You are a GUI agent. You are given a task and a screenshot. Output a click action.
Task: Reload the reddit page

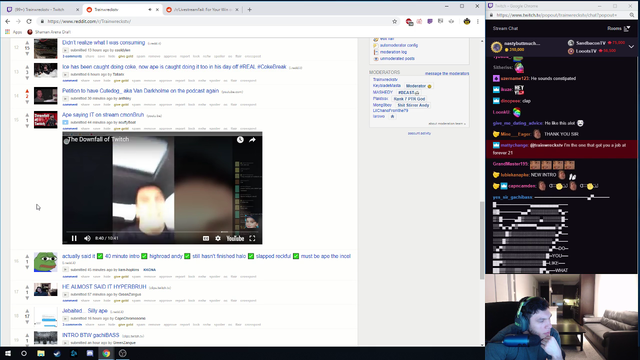(29, 21)
